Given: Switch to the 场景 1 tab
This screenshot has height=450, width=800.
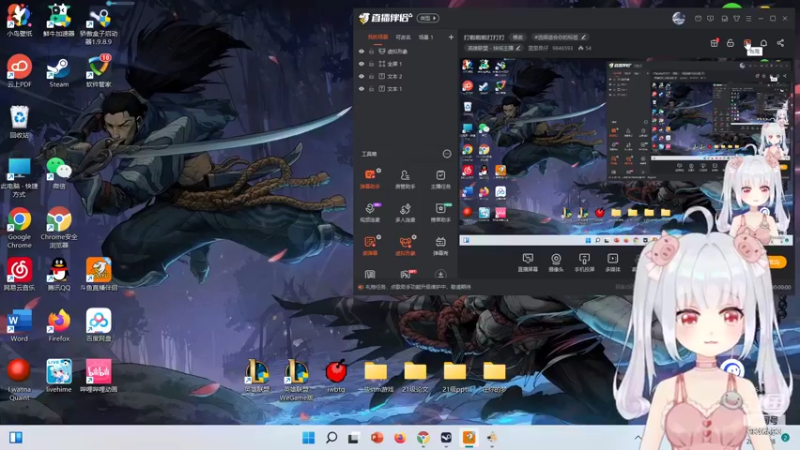Looking at the screenshot, I should coord(426,37).
